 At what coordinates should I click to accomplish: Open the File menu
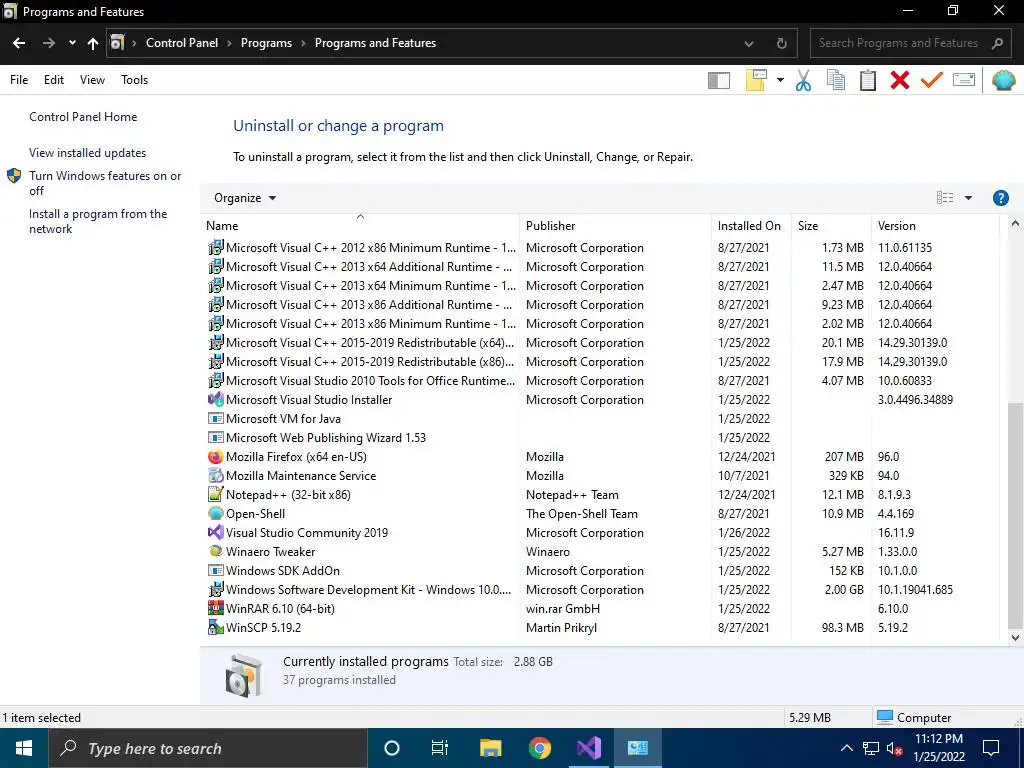click(x=19, y=80)
